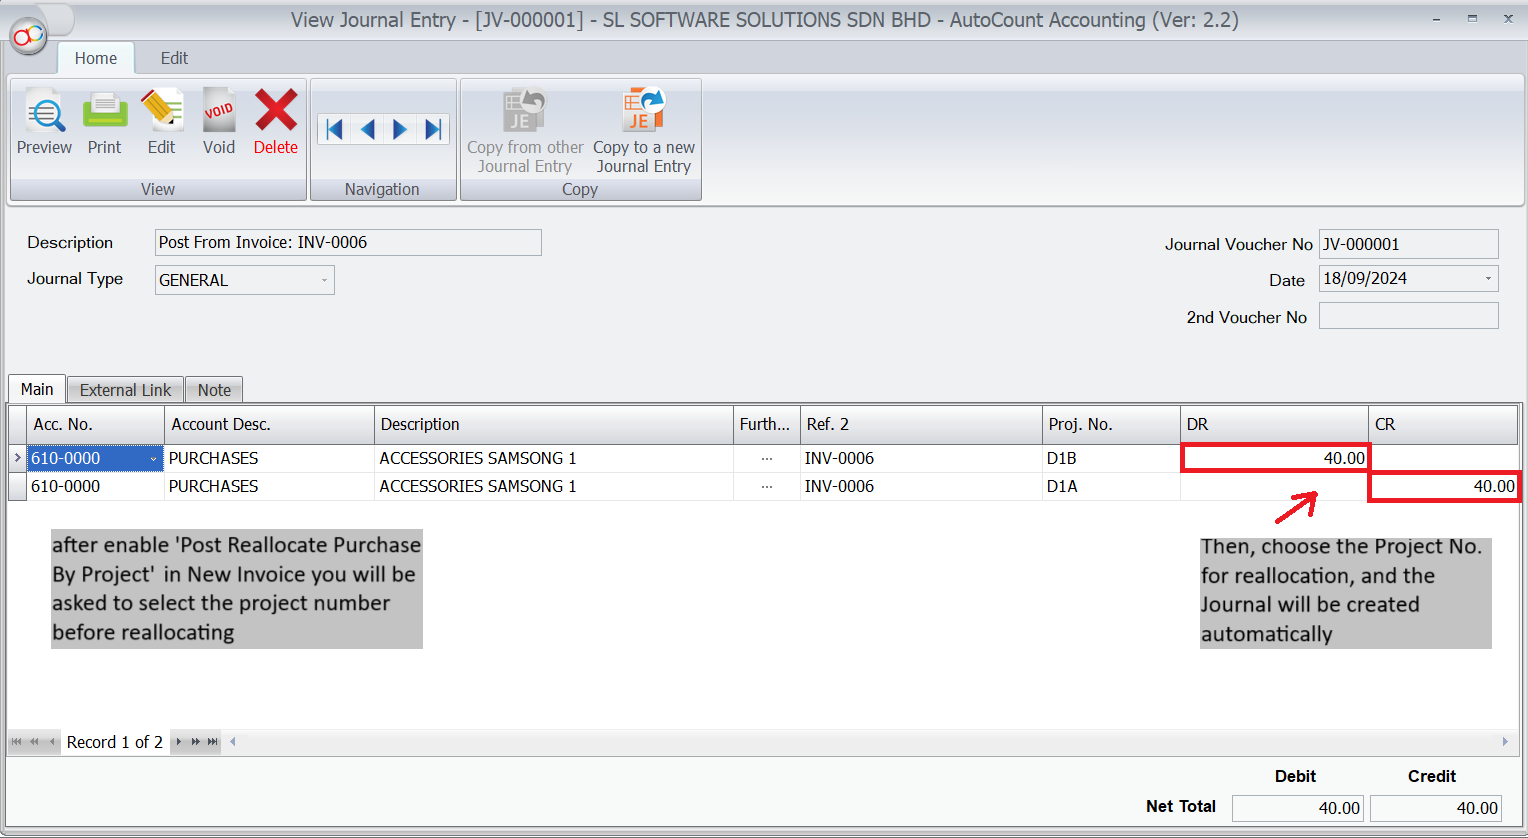Select the second row's D1A project cell
The width and height of the screenshot is (1528, 838).
1110,486
